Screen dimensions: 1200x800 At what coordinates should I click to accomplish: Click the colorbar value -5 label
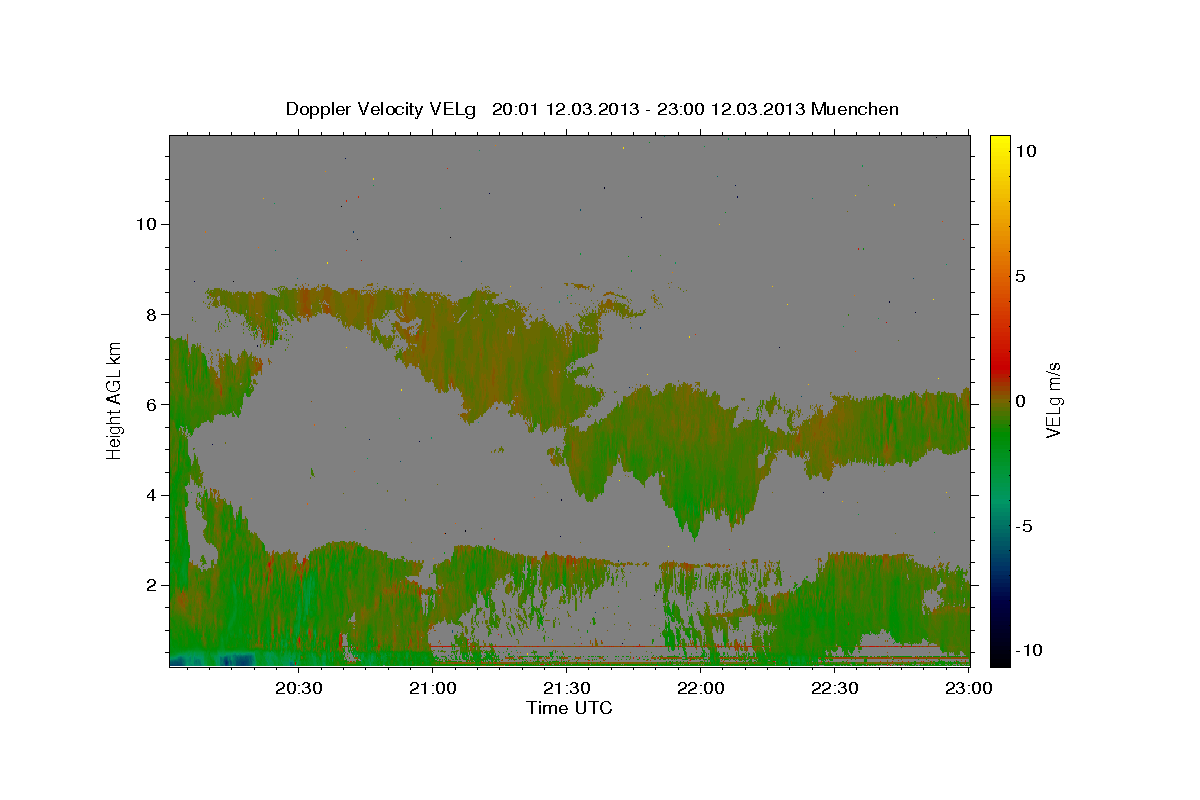point(1024,525)
